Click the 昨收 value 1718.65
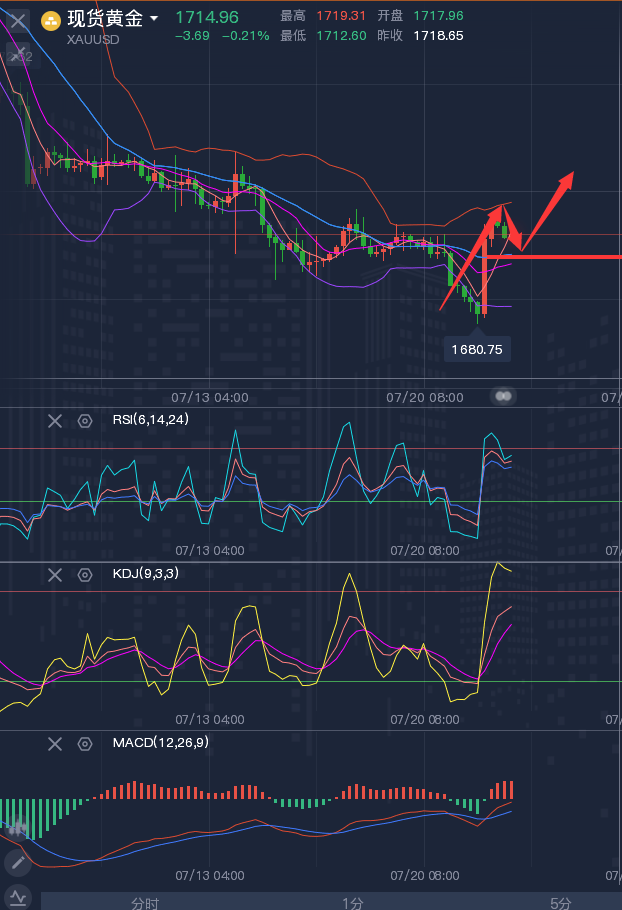 tap(438, 35)
